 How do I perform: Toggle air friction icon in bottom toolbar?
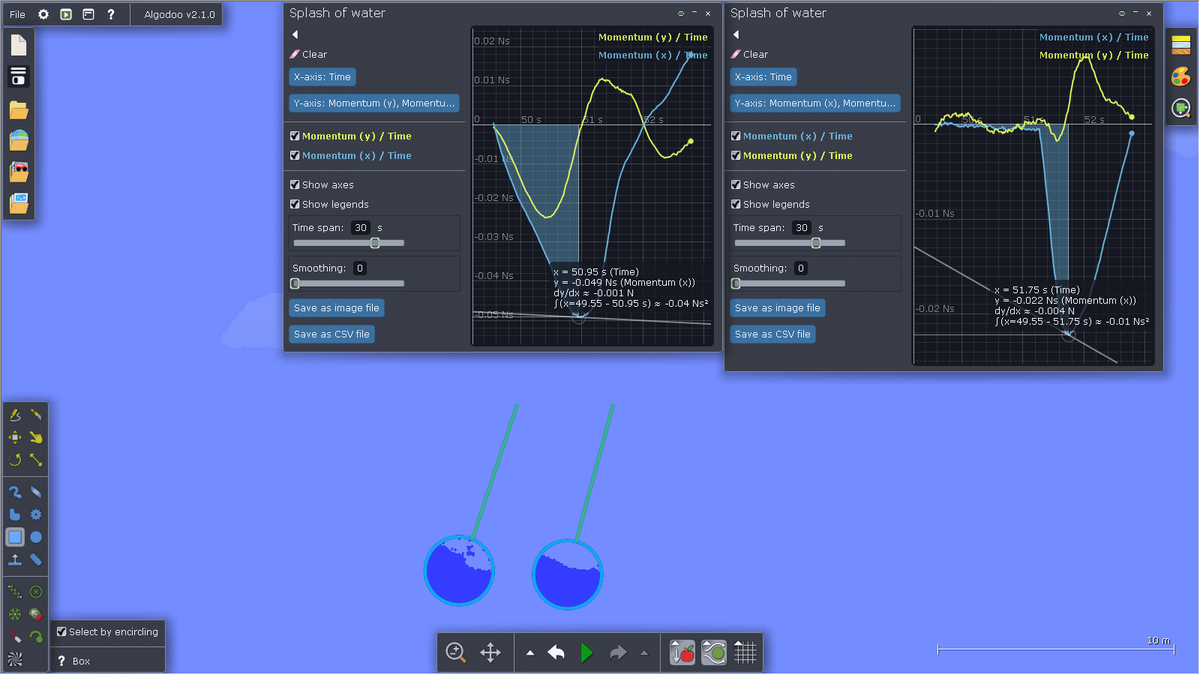click(x=714, y=653)
